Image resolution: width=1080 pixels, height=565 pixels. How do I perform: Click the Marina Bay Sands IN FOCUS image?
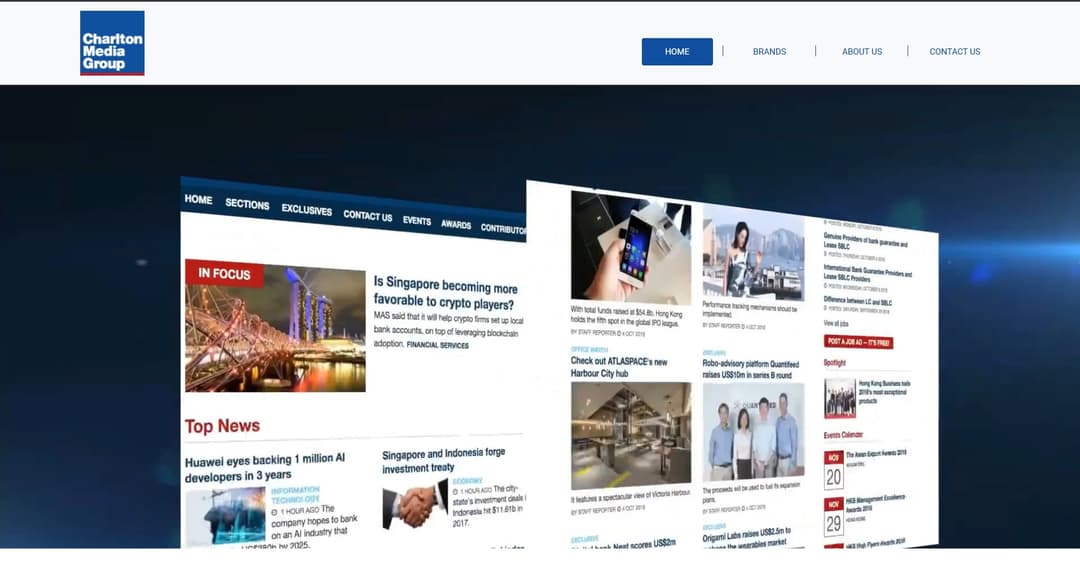(x=275, y=330)
